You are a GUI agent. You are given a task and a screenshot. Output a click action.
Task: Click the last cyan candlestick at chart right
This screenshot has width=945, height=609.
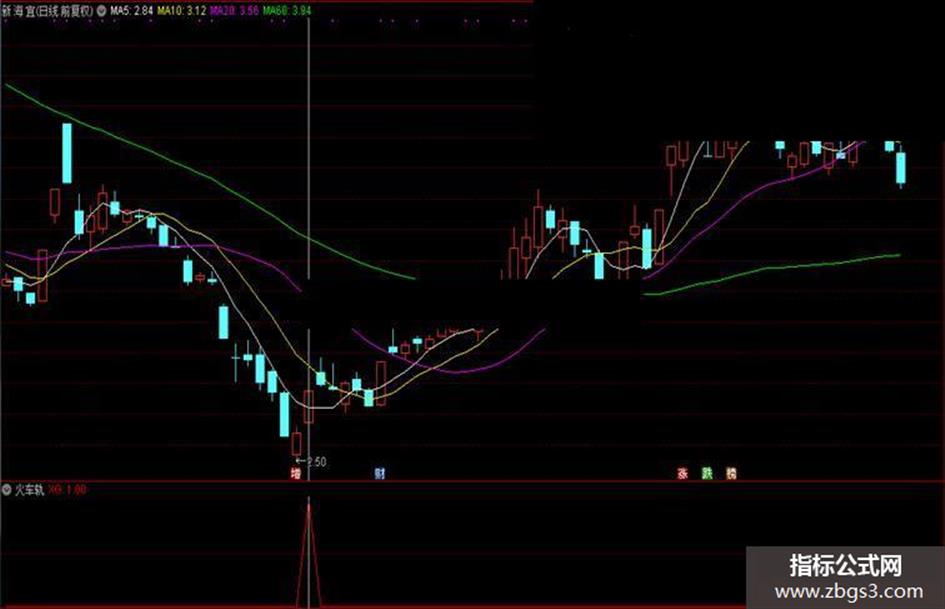901,168
